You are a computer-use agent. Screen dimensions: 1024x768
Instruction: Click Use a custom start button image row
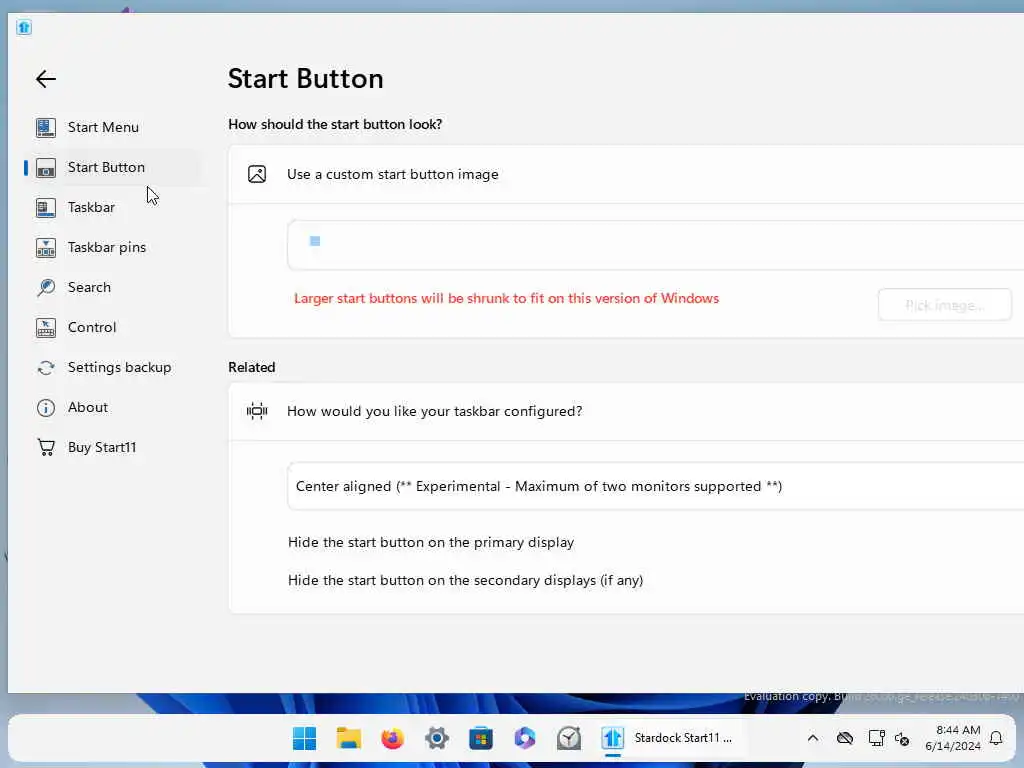626,174
